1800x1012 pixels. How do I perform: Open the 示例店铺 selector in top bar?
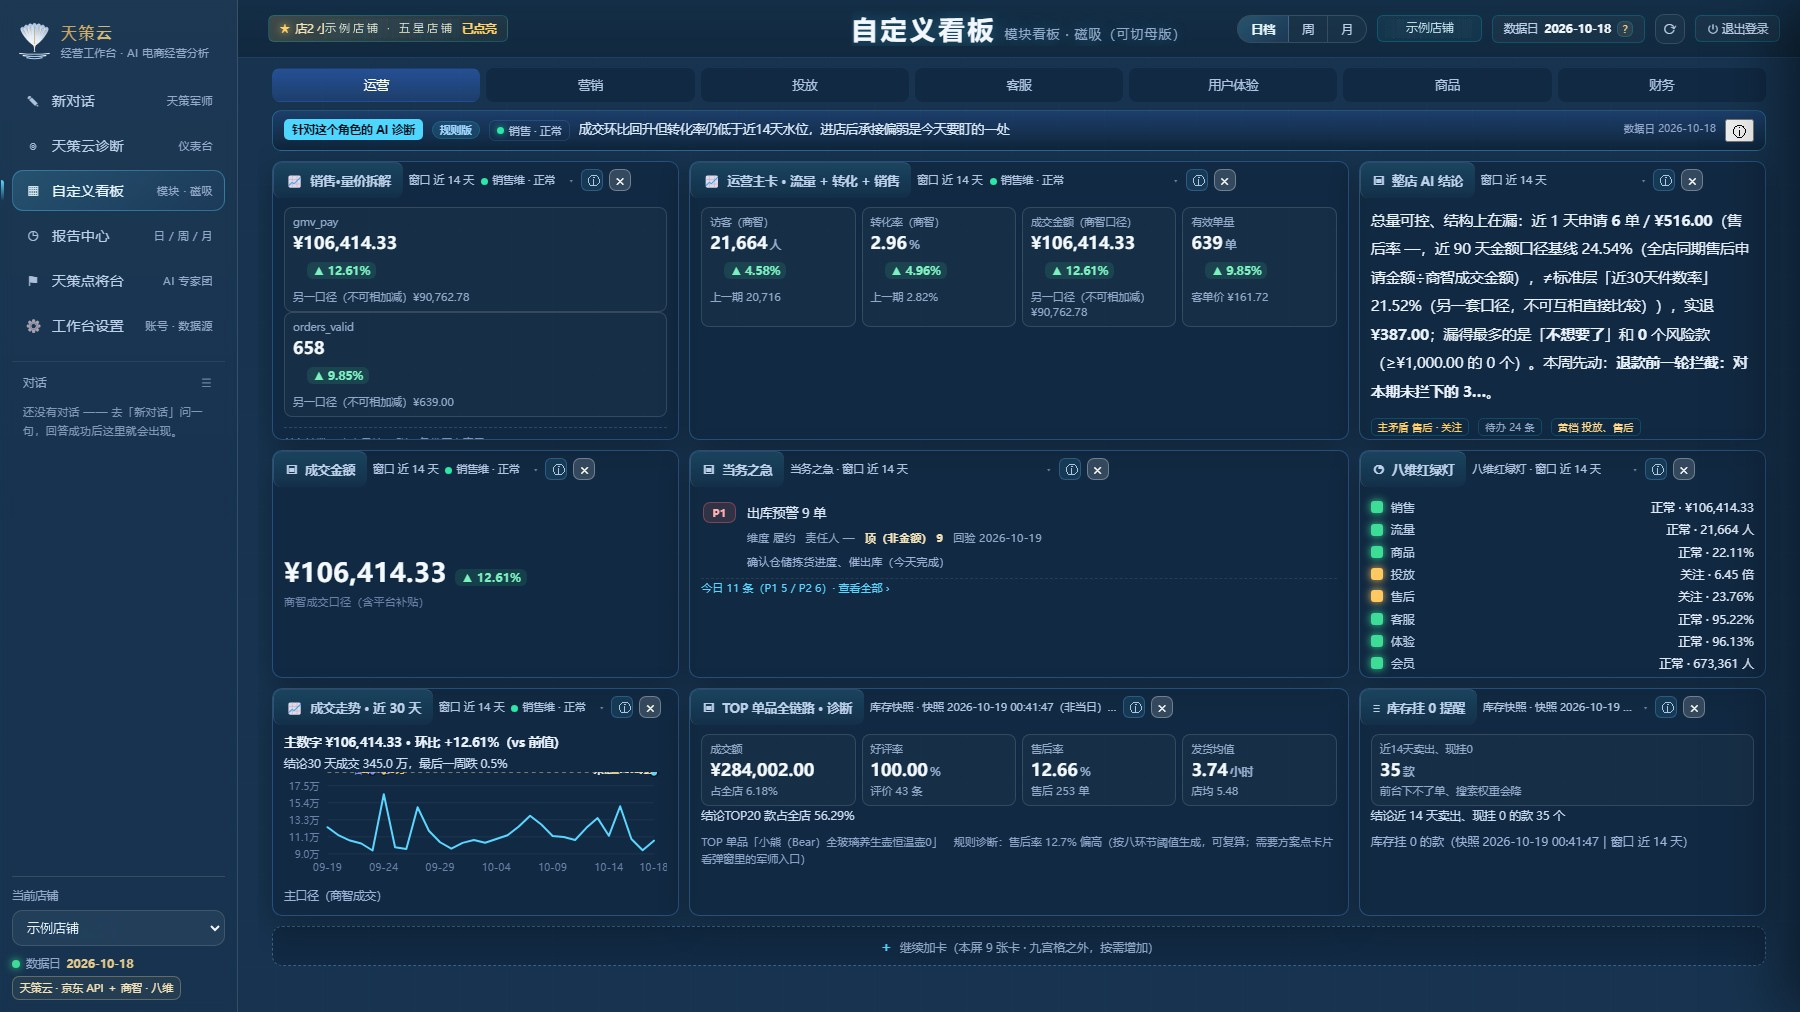tap(1429, 28)
